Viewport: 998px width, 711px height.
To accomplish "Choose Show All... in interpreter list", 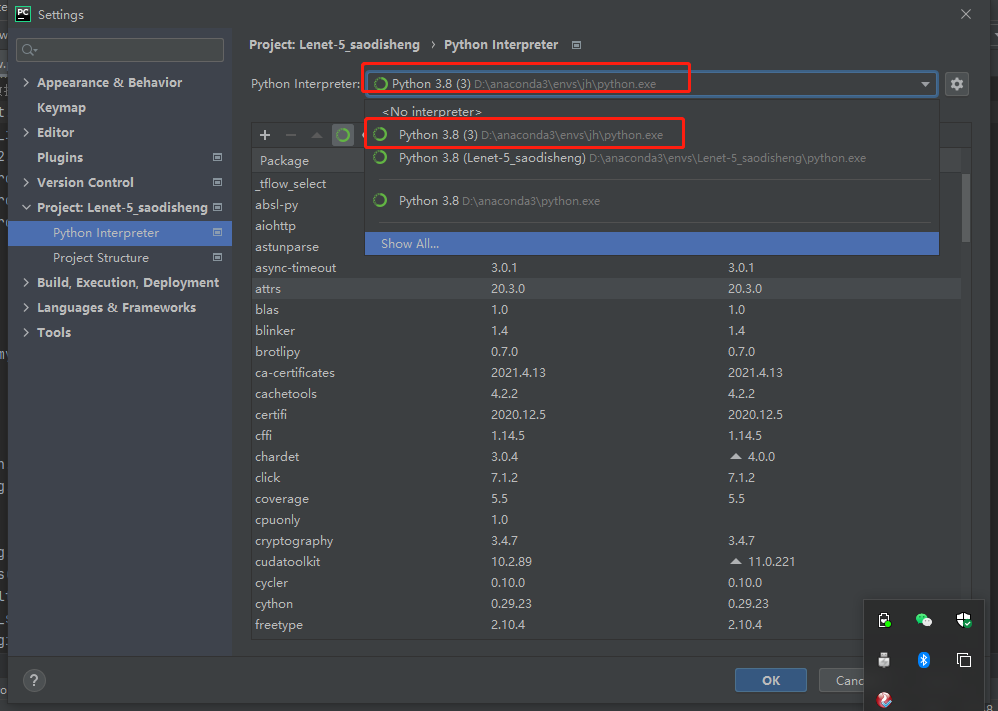I will 652,244.
